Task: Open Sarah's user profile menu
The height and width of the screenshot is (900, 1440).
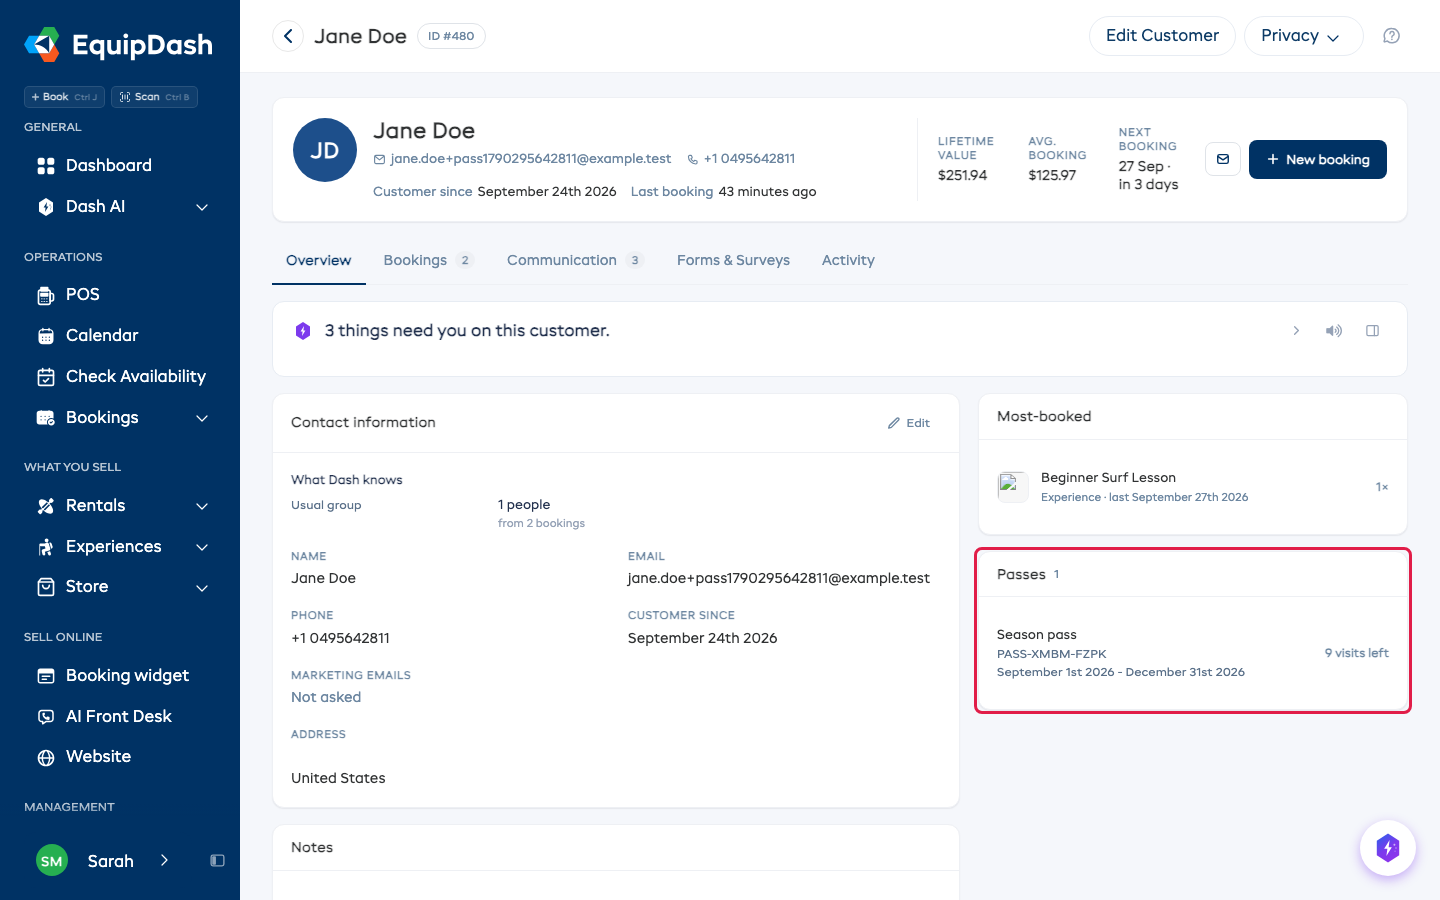Action: tap(104, 861)
